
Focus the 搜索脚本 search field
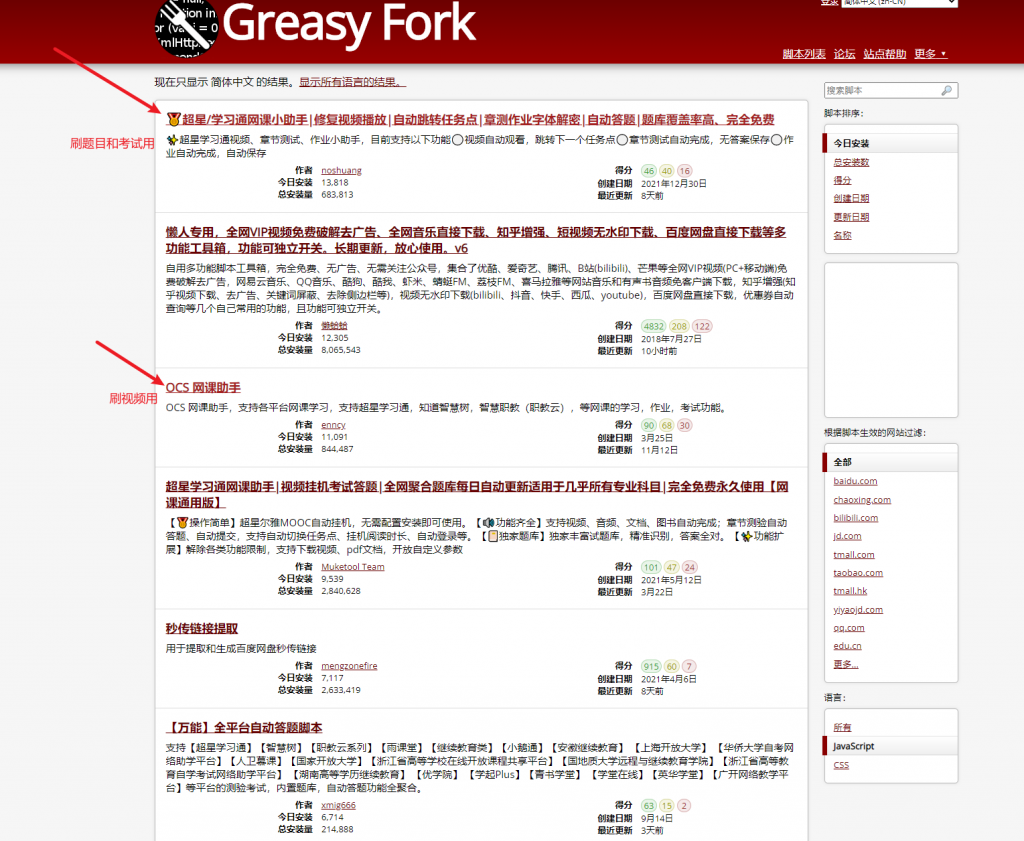point(891,90)
